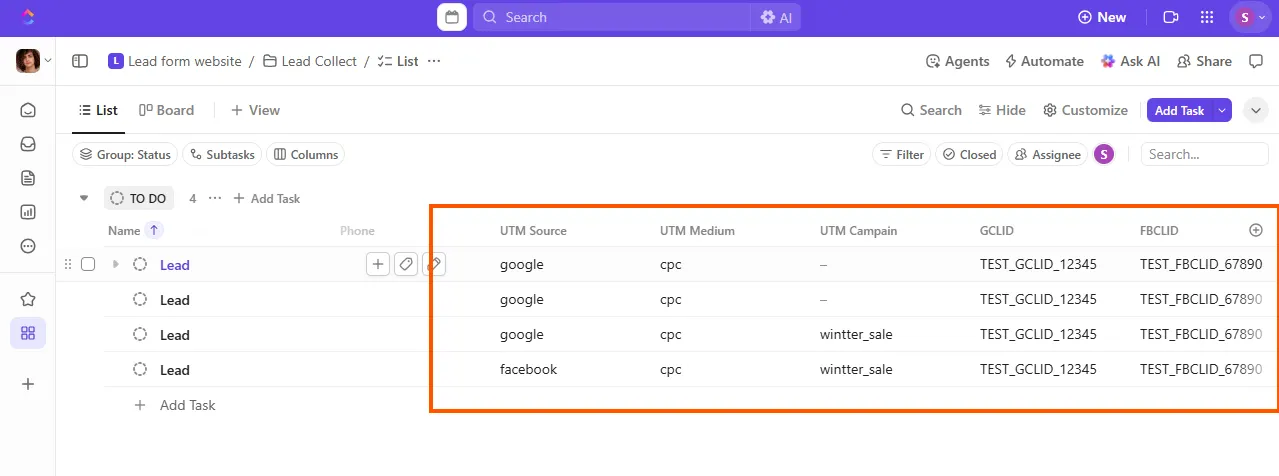Click Hide in the view toolbar

[1002, 110]
